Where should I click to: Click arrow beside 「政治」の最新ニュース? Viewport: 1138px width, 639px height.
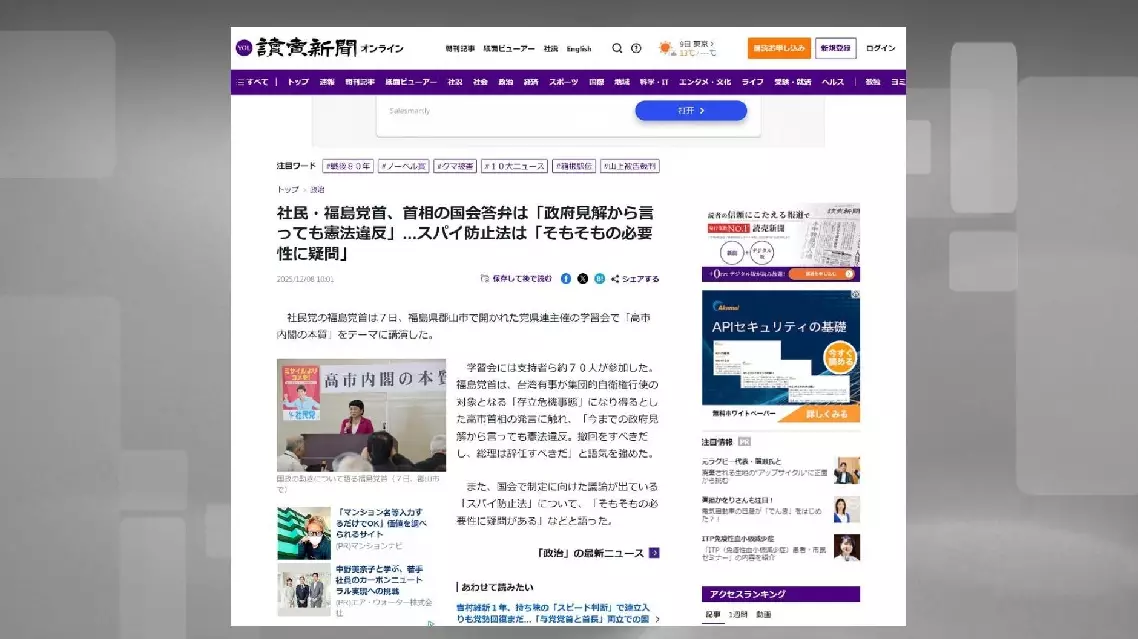pyautogui.click(x=654, y=553)
